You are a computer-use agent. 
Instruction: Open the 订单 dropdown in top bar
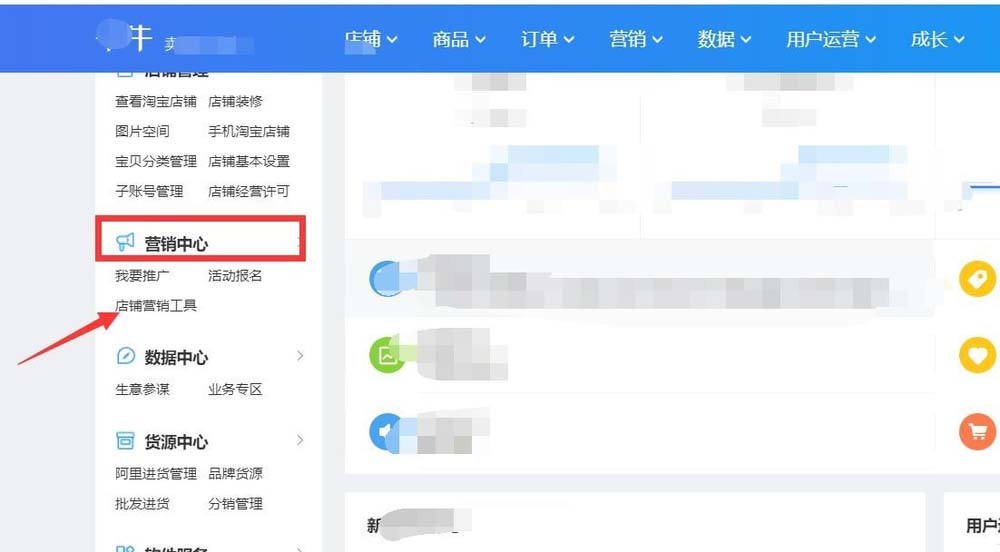pos(547,40)
